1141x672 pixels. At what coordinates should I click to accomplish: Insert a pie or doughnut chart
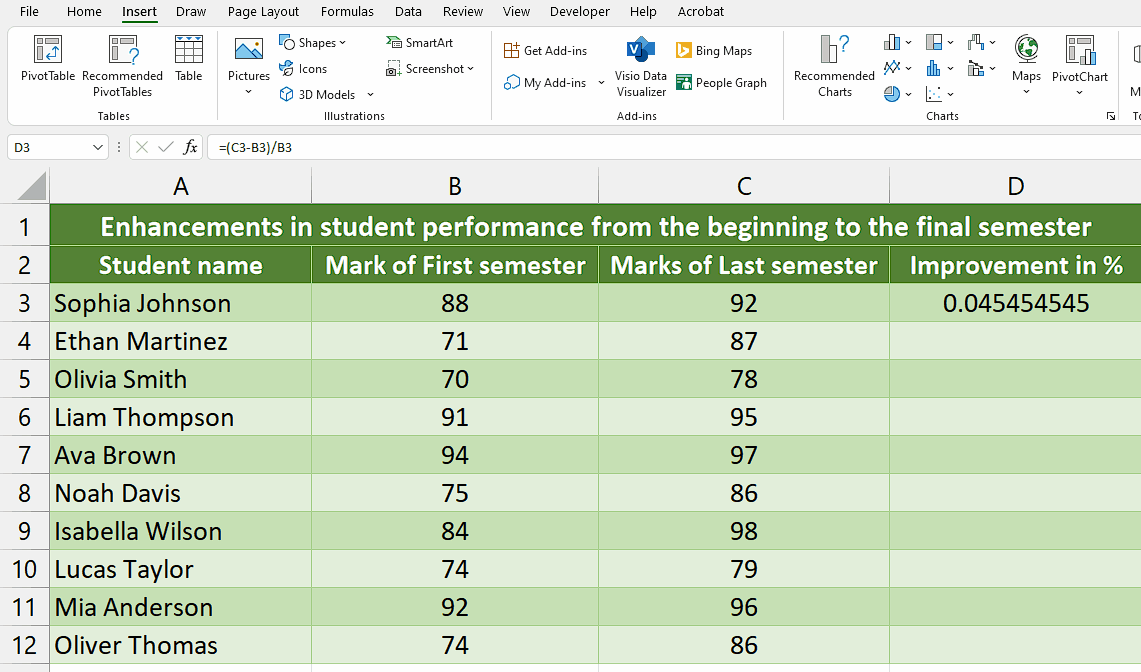[891, 94]
